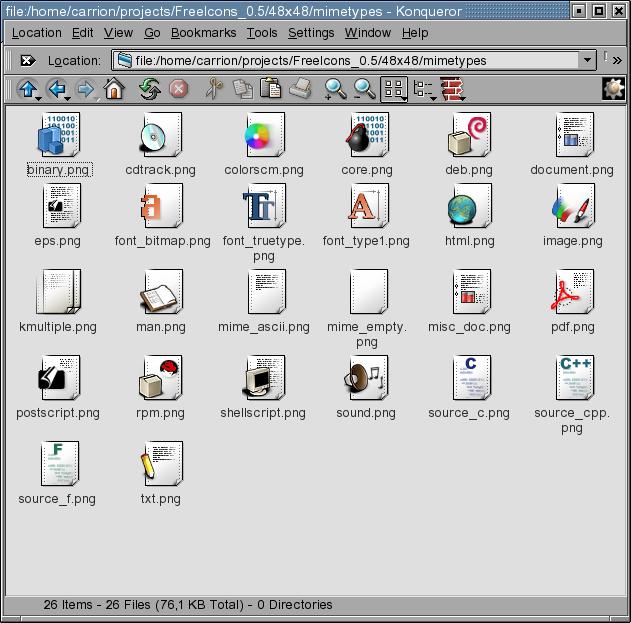Open the Location menu

[37, 33]
